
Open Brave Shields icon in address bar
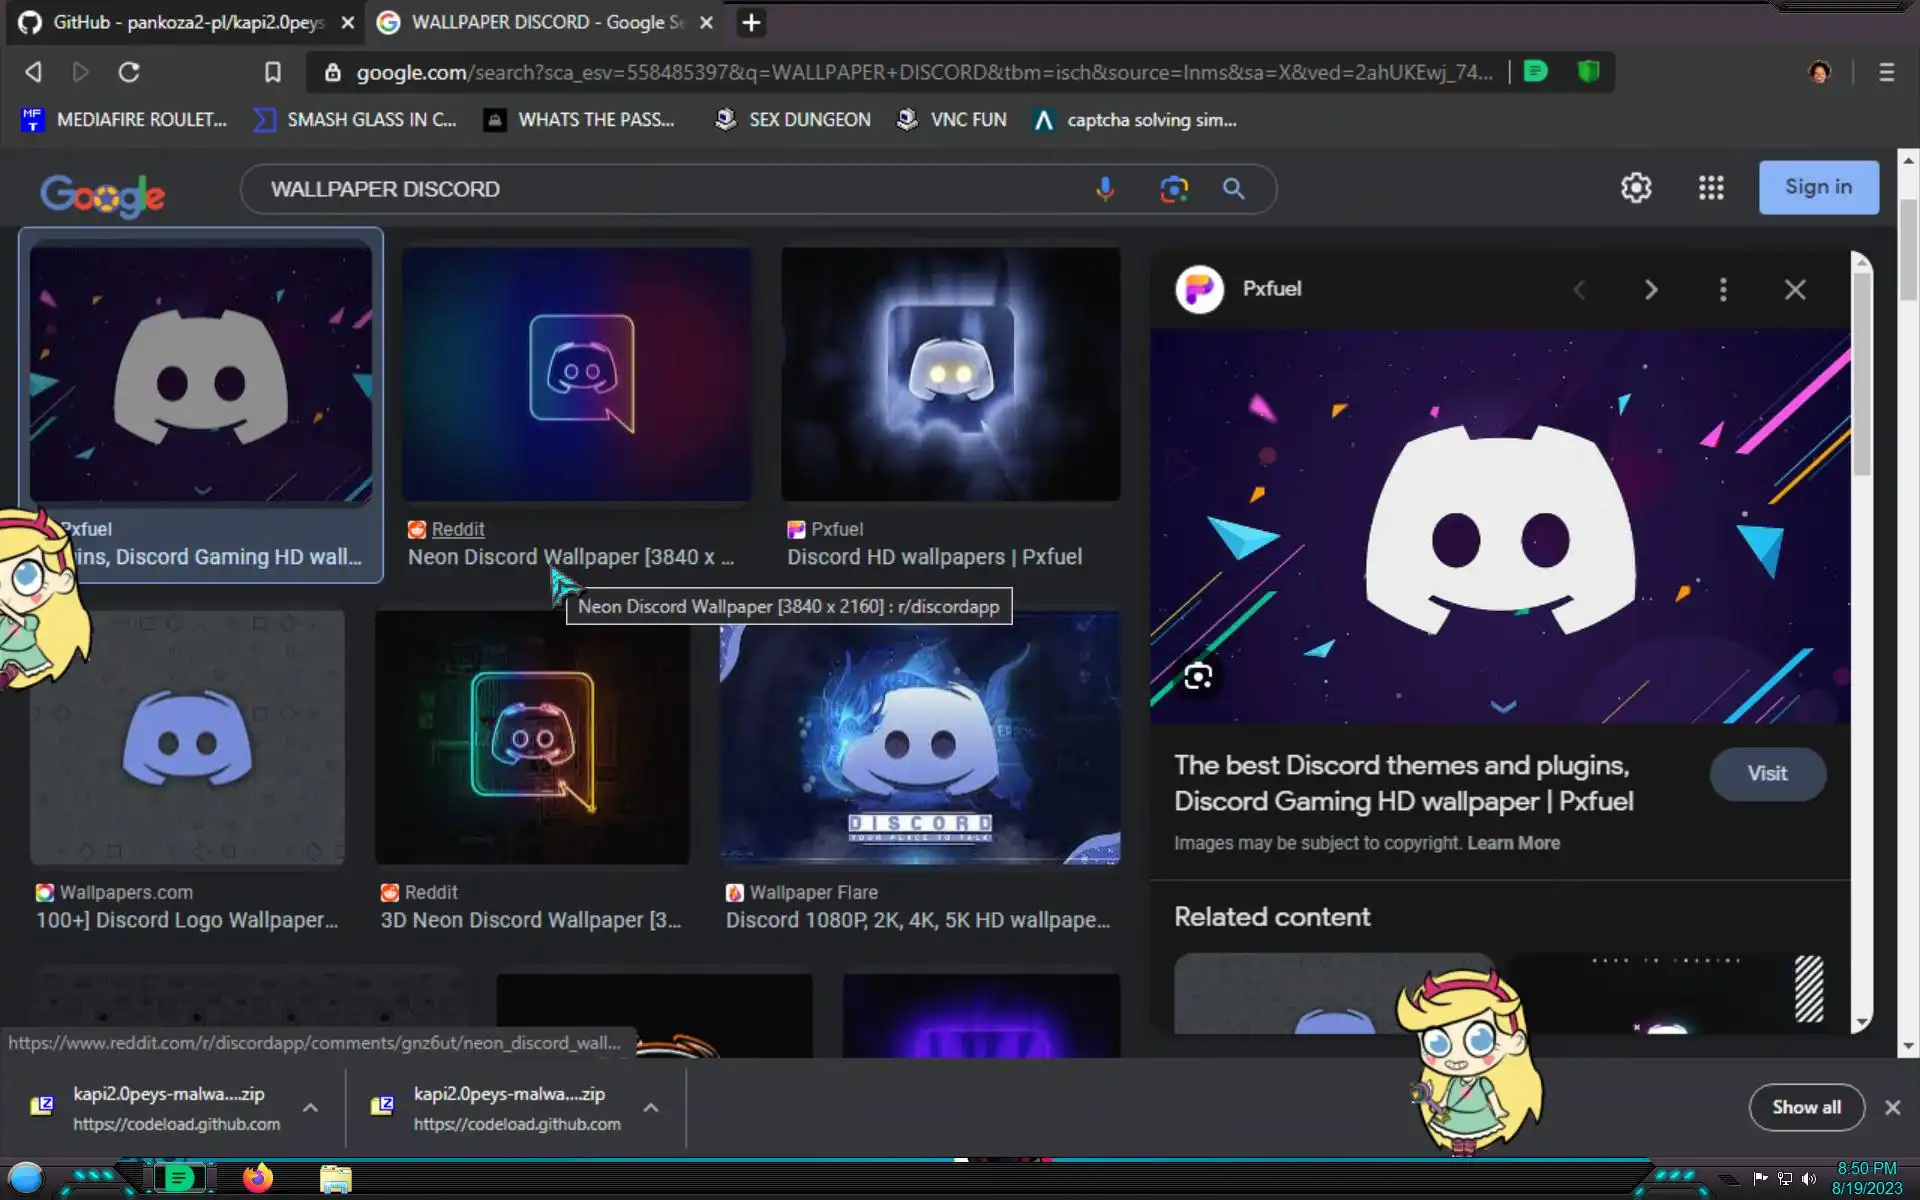[1588, 72]
